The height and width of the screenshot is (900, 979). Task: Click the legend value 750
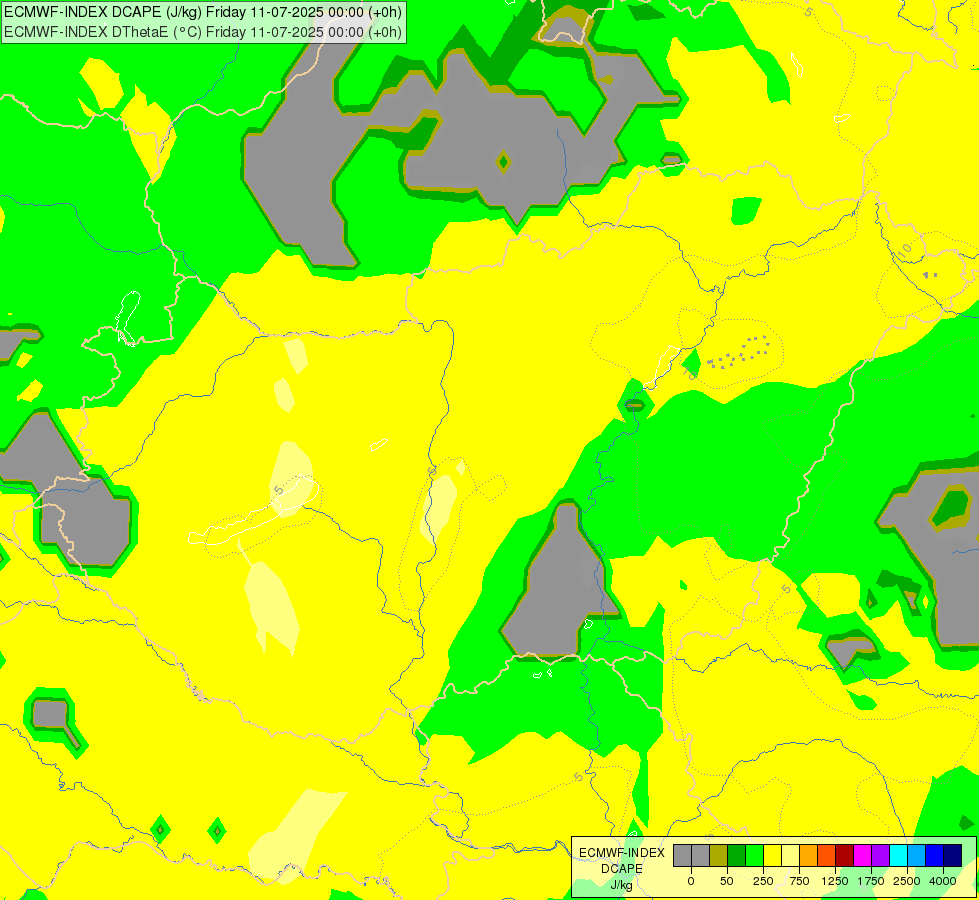(x=799, y=881)
